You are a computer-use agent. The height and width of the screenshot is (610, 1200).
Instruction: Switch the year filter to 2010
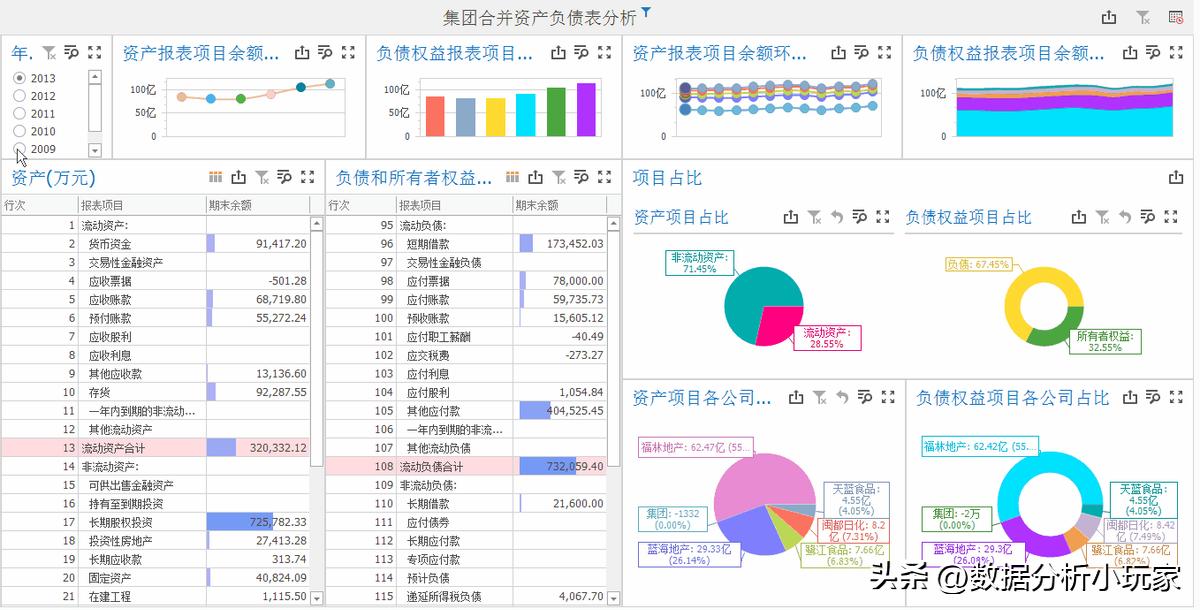click(19, 128)
